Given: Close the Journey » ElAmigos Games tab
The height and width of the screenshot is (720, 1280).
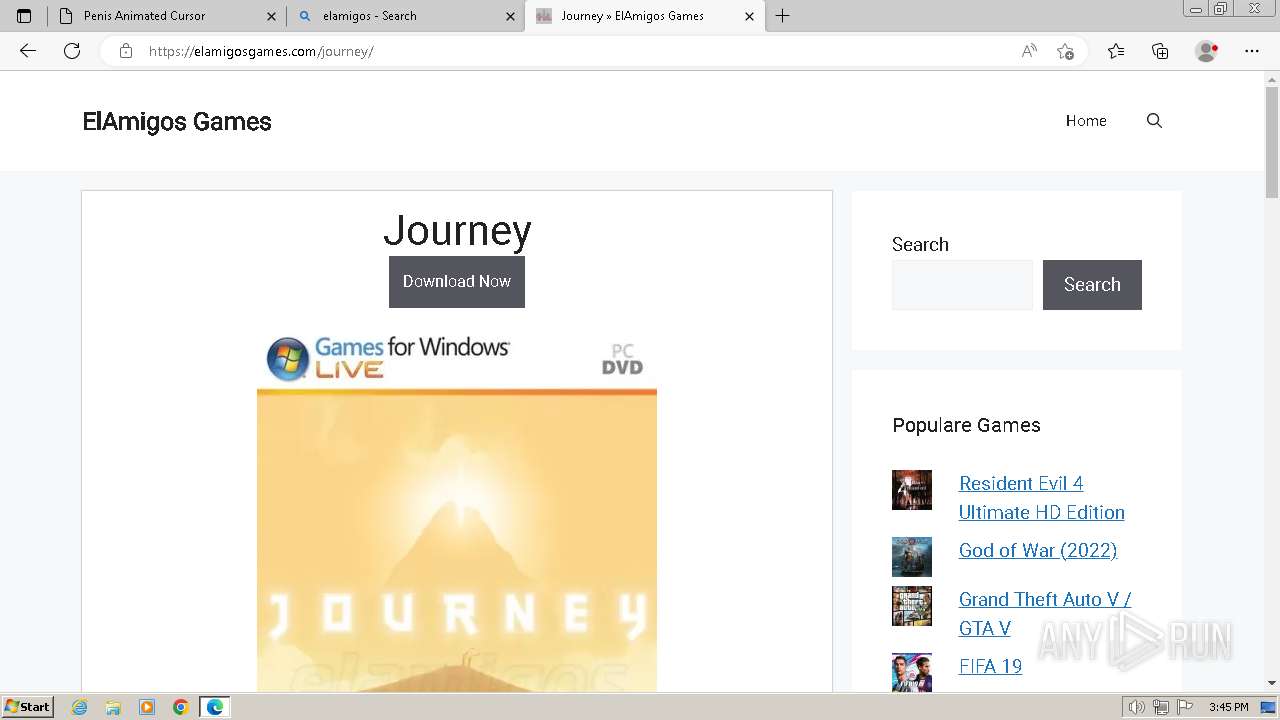Looking at the screenshot, I should pos(750,16).
